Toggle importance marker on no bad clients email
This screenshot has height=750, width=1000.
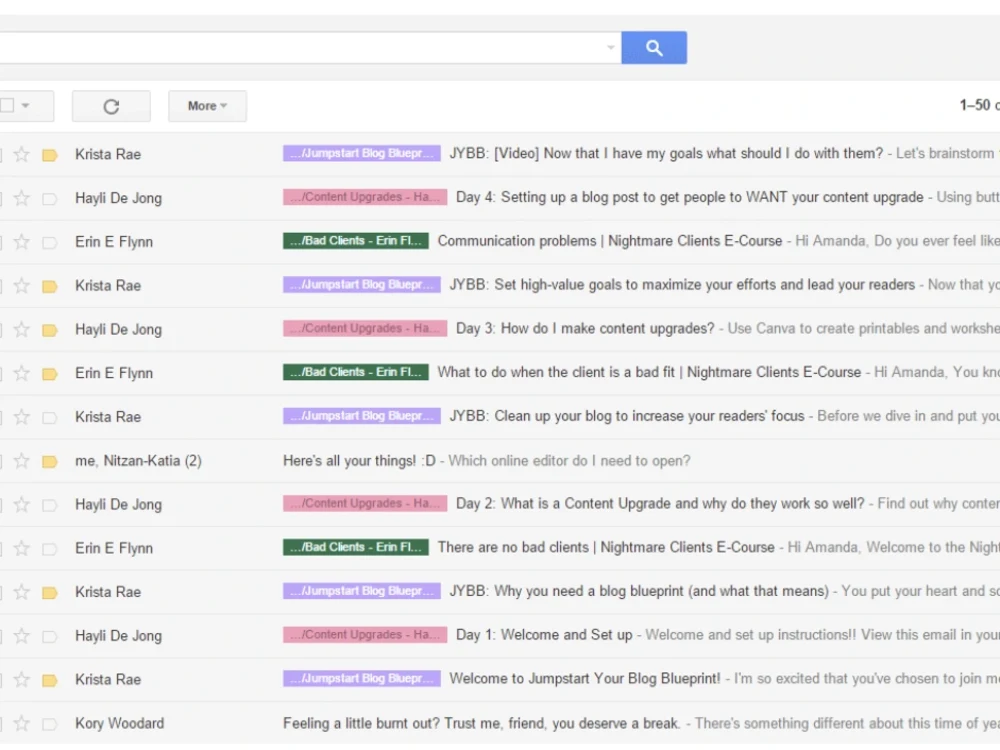(x=50, y=549)
